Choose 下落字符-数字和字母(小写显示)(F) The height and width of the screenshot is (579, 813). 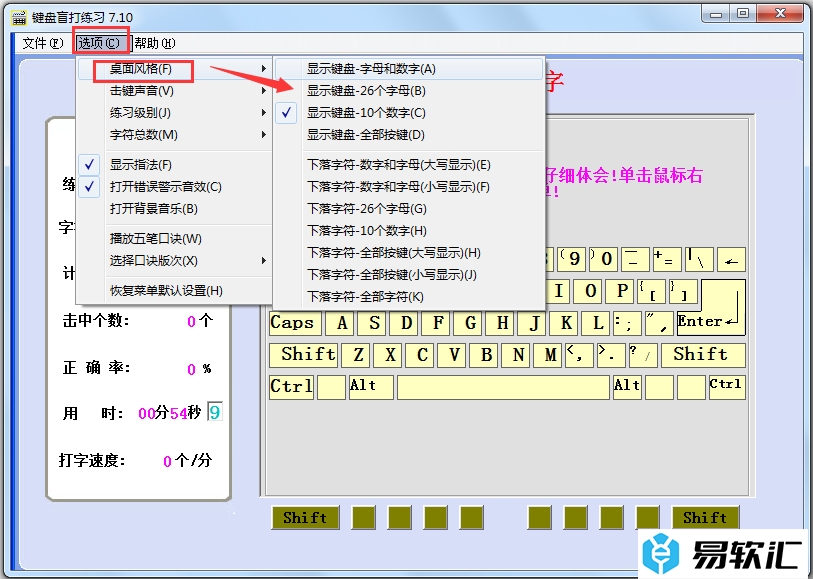coord(409,187)
